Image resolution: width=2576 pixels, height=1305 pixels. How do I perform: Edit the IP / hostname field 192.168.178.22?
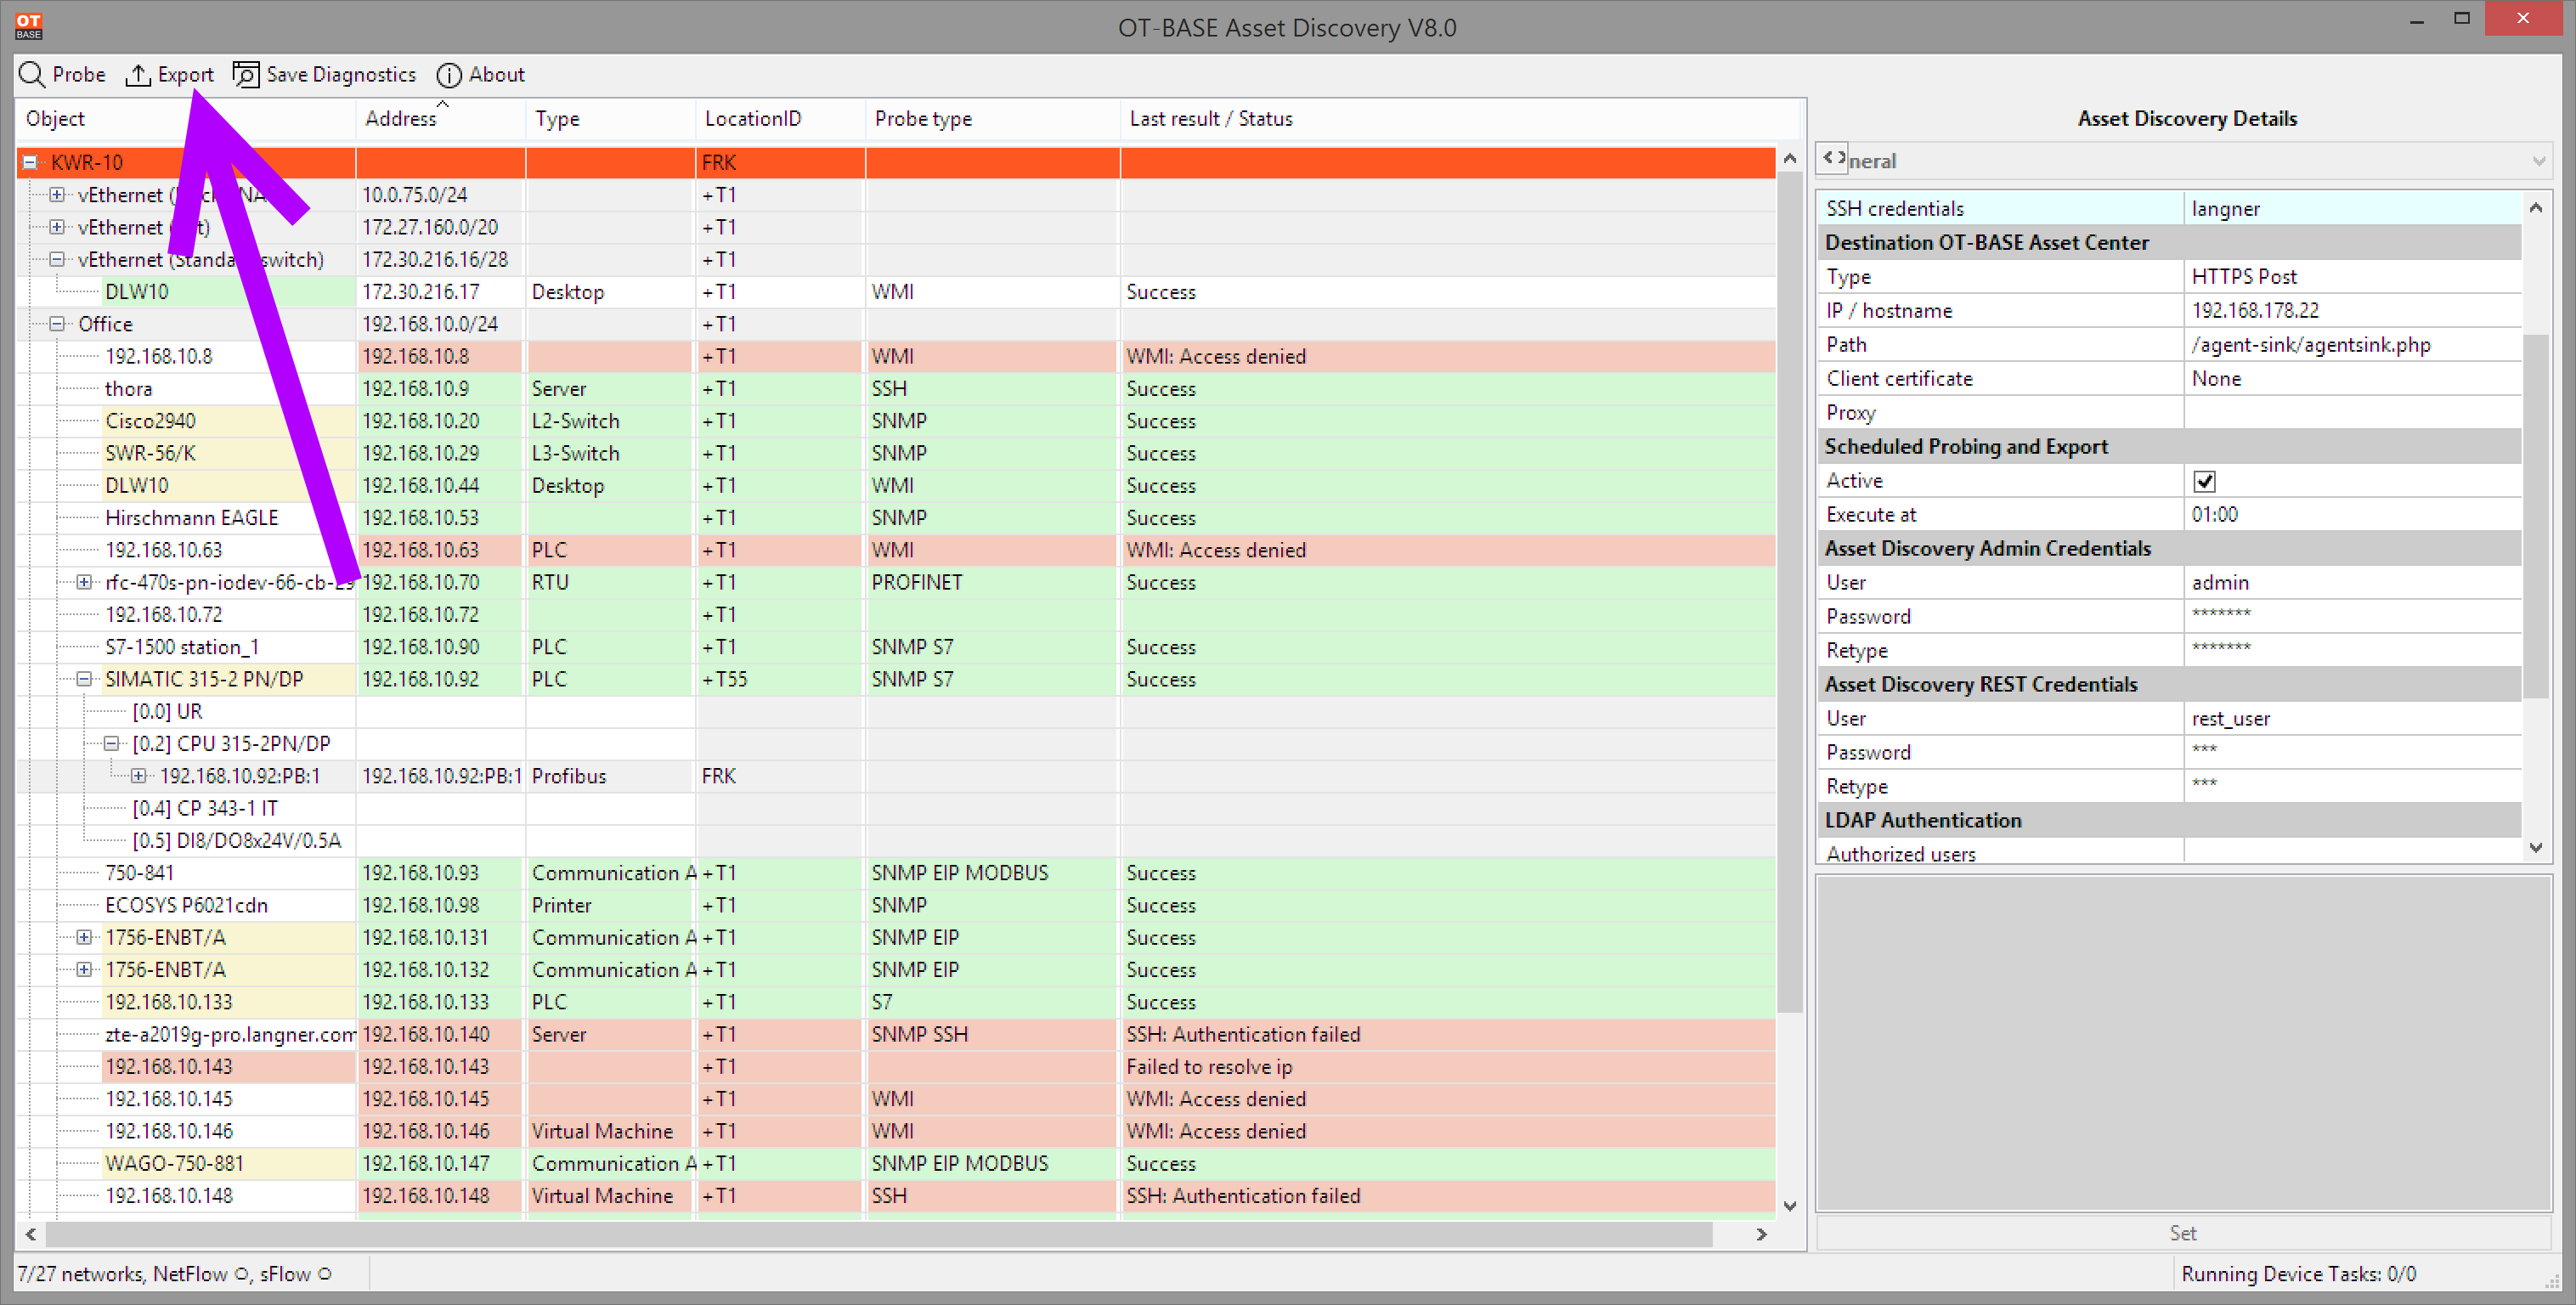2352,310
